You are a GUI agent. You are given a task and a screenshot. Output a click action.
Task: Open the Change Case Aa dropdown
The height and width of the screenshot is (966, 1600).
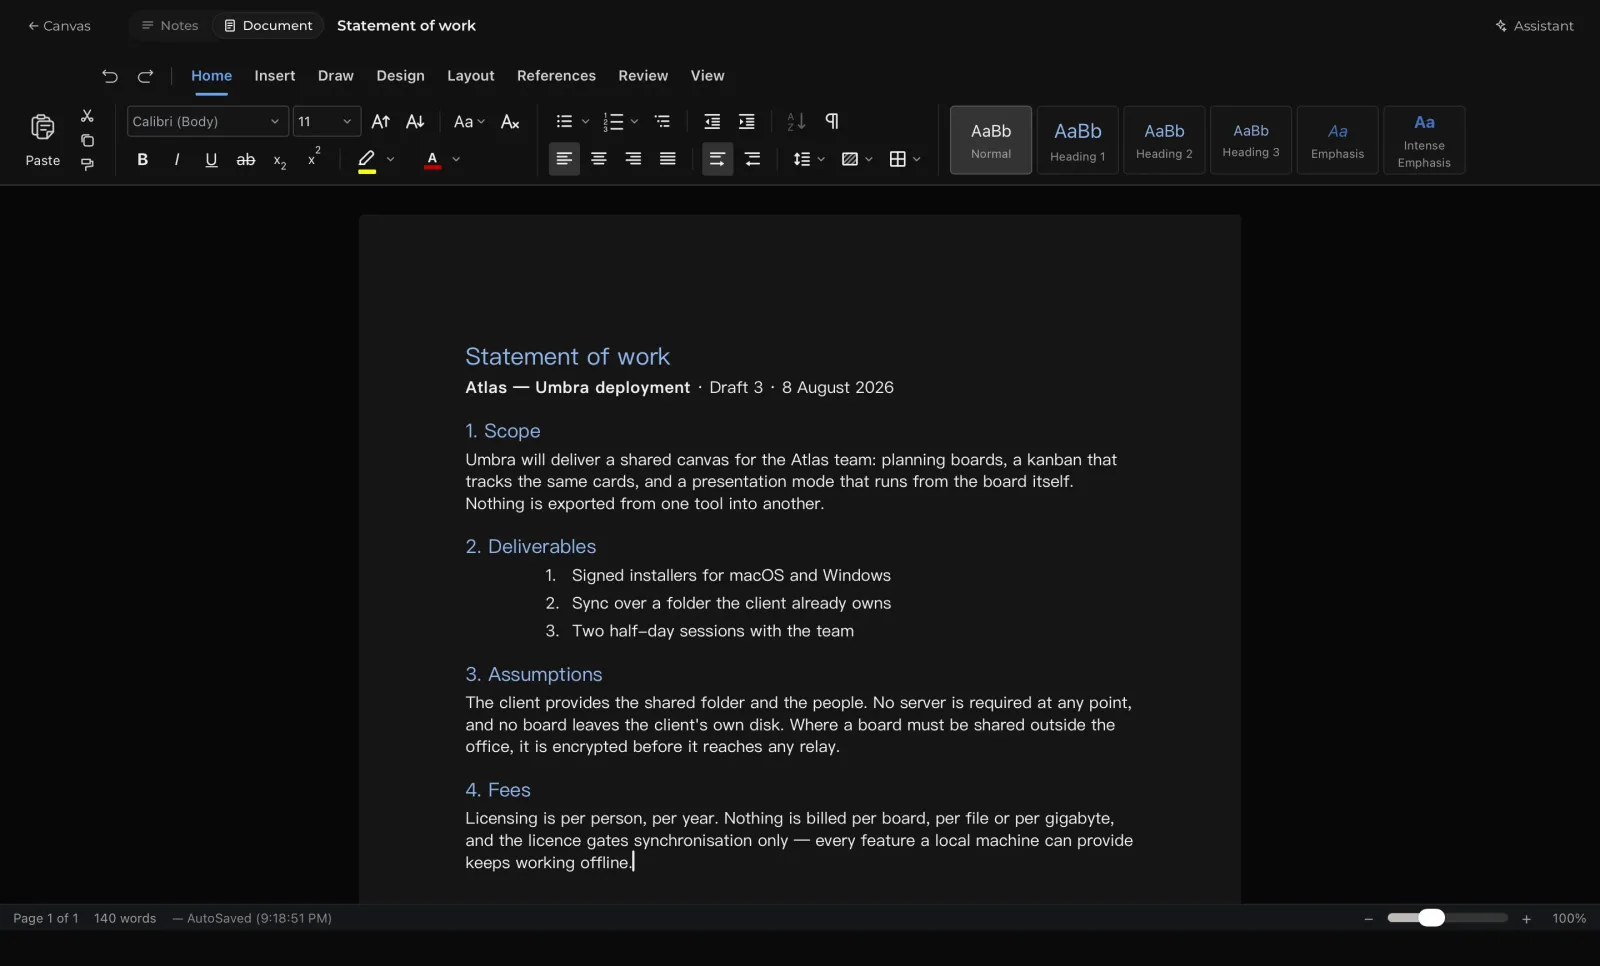[468, 122]
